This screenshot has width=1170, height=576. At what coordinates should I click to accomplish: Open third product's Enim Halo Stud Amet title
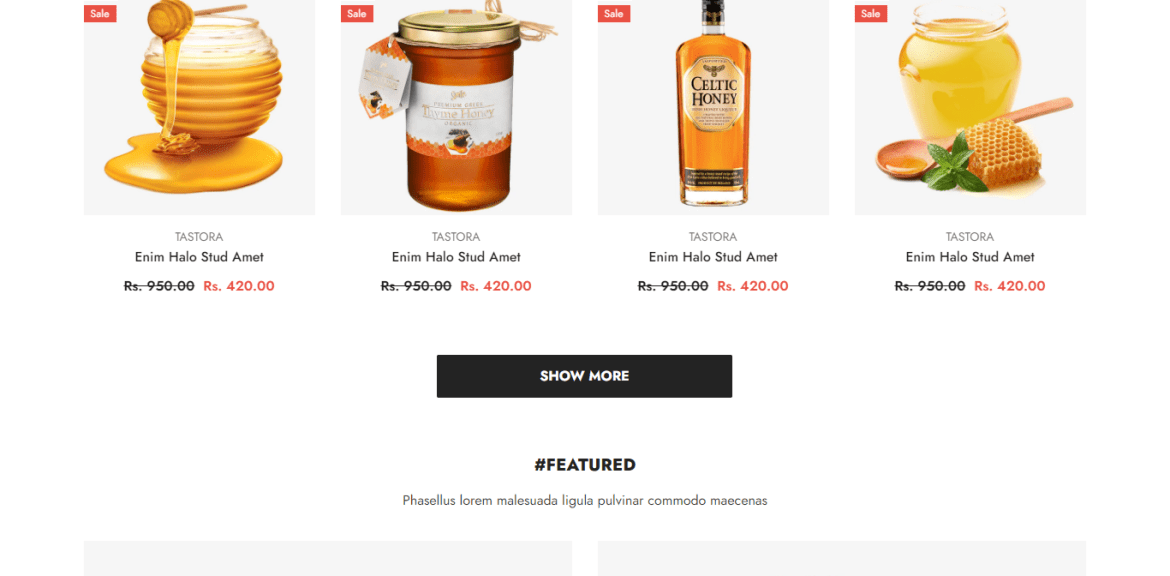(x=713, y=257)
